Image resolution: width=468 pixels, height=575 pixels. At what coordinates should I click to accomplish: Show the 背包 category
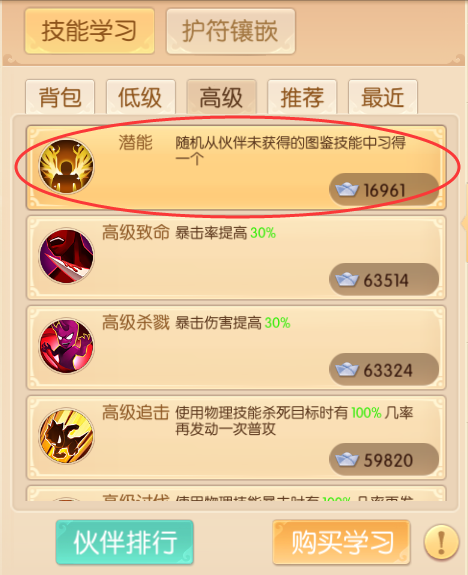[x=60, y=97]
